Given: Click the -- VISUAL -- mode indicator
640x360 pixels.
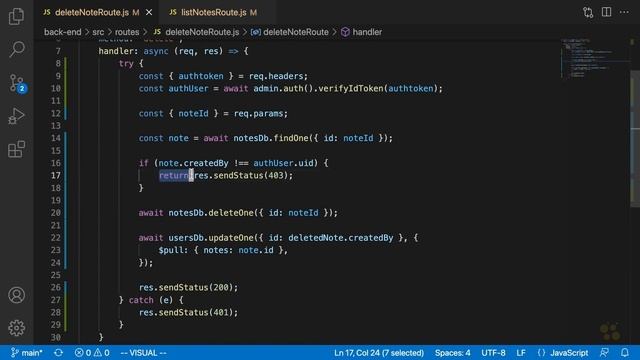Looking at the screenshot, I should 143,353.
